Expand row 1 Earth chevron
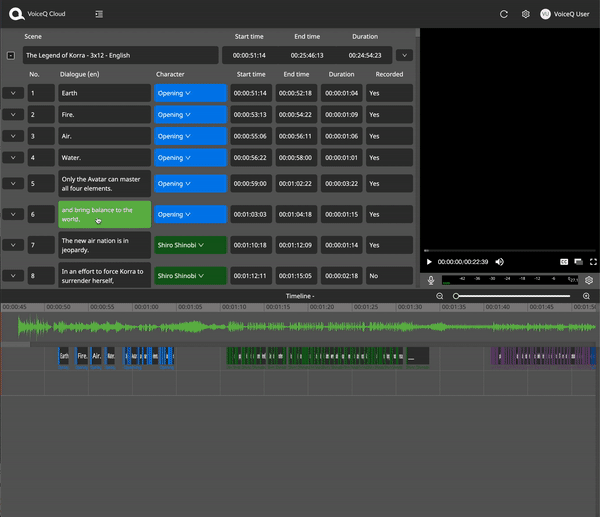This screenshot has height=517, width=600. click(13, 93)
